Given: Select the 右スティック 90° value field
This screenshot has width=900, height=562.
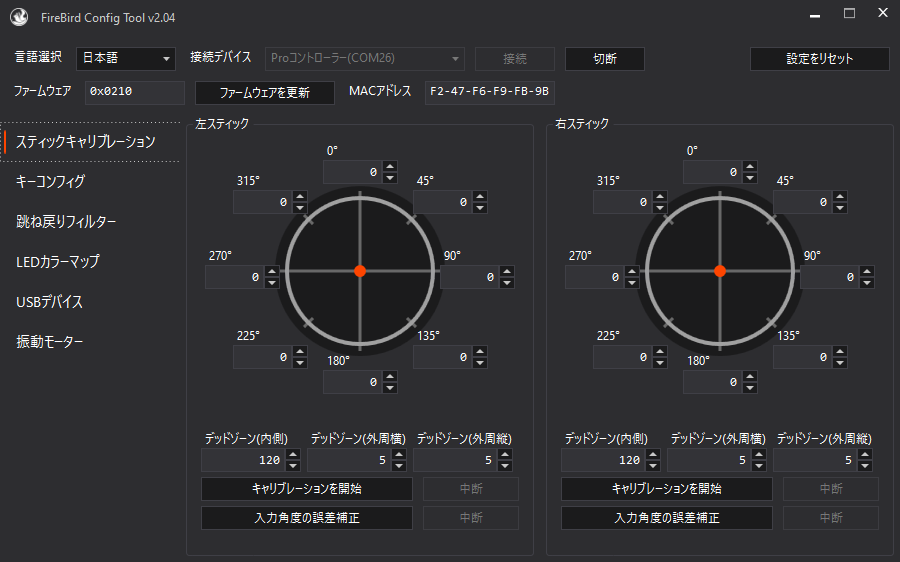Looking at the screenshot, I should pos(831,277).
